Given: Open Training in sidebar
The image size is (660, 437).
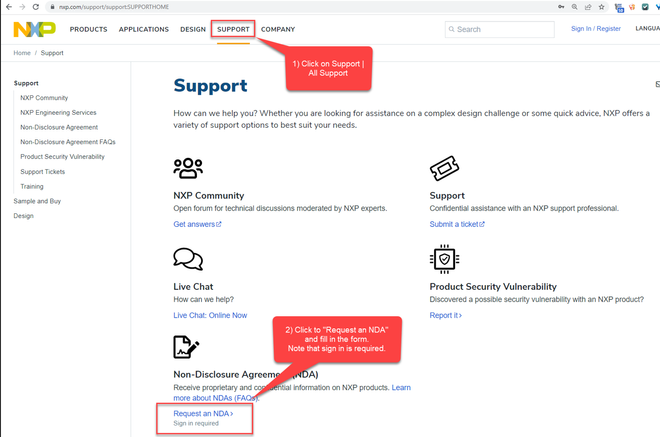Looking at the screenshot, I should [x=32, y=187].
